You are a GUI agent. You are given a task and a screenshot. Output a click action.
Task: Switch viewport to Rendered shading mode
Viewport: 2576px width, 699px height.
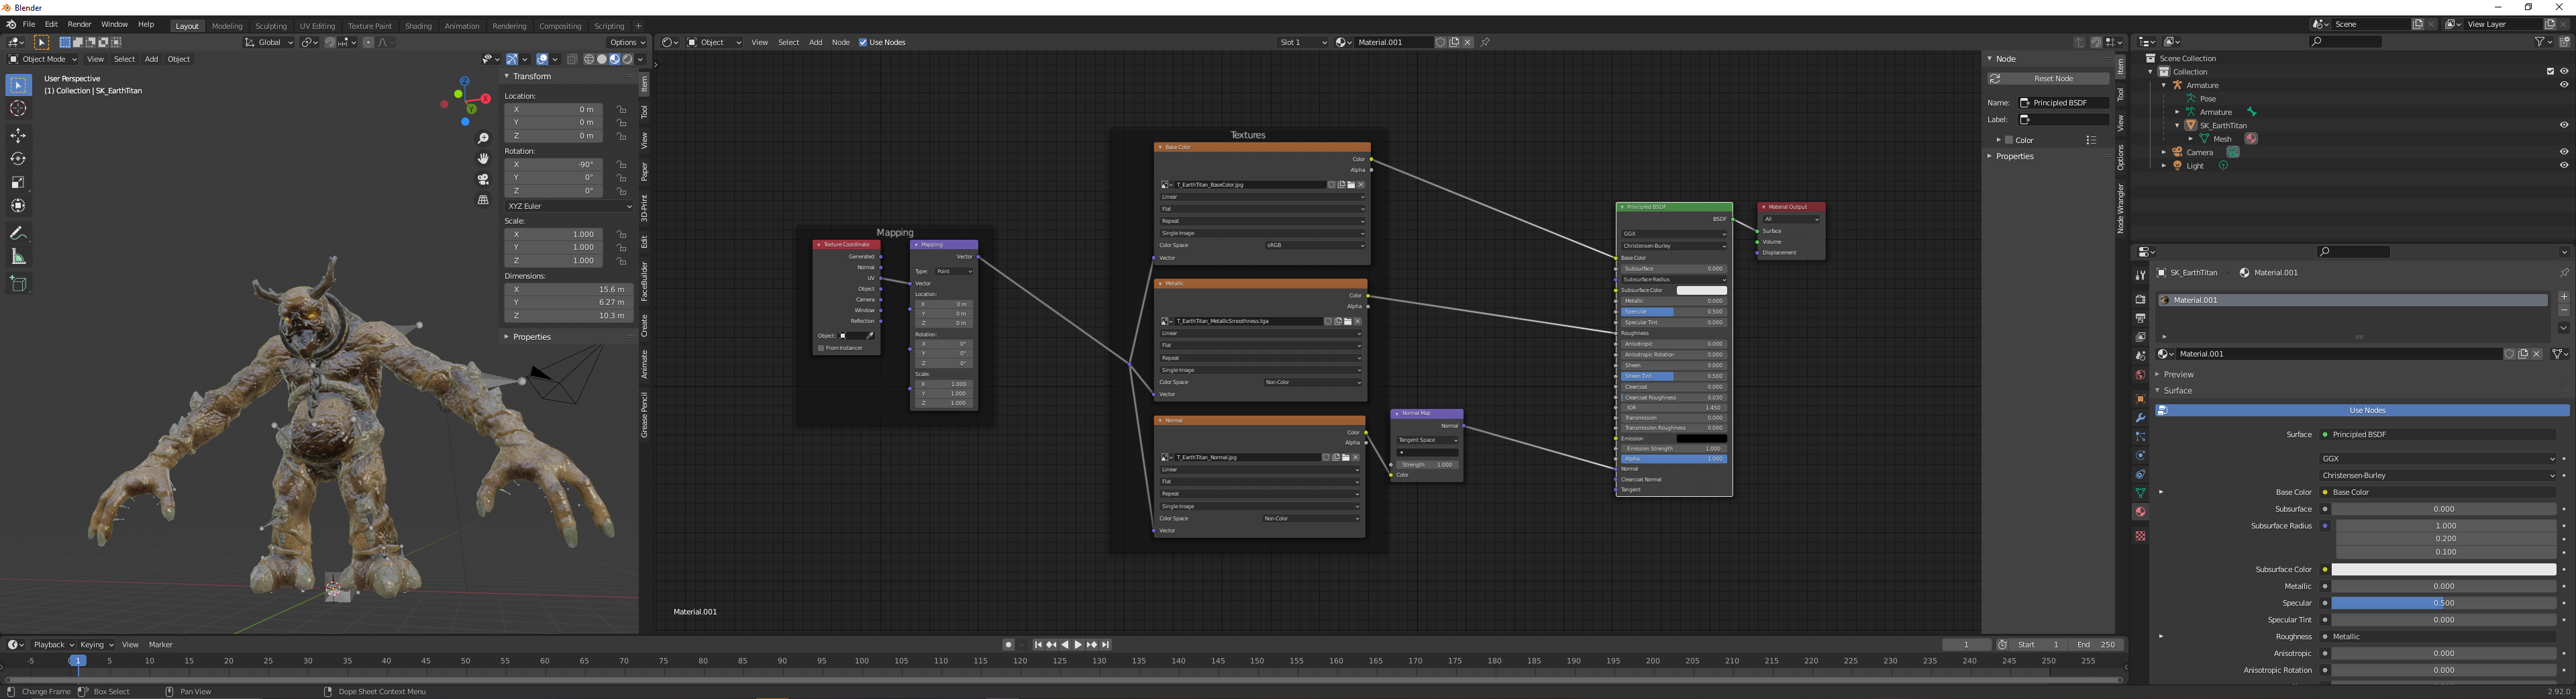628,59
